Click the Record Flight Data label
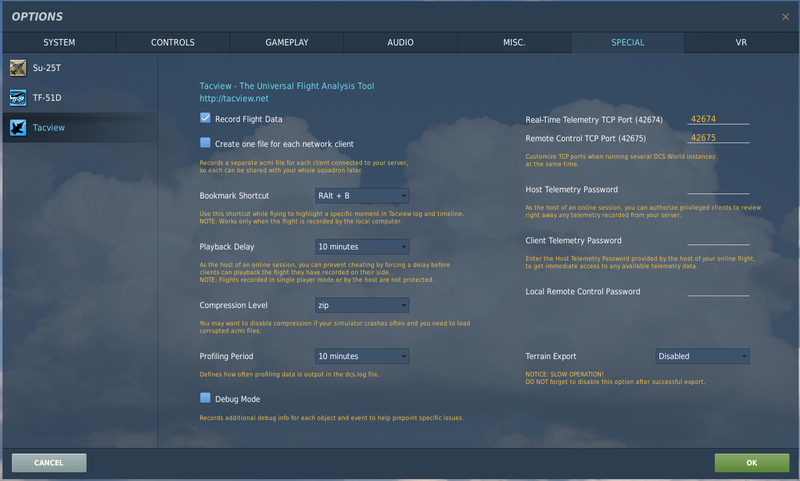This screenshot has height=481, width=800. (248, 119)
